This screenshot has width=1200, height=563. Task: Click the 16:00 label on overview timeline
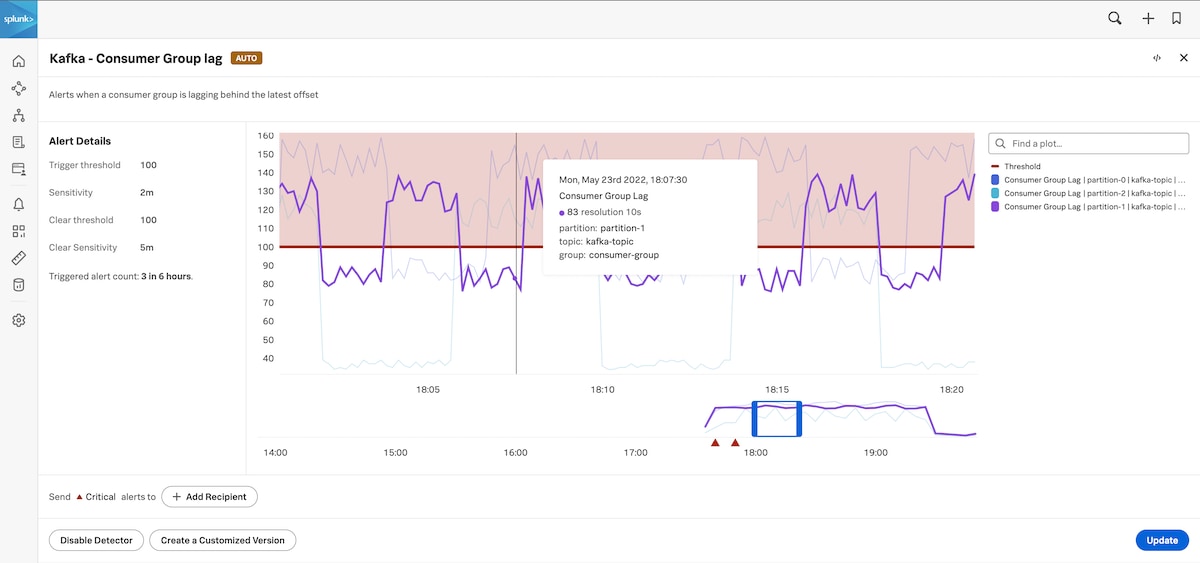point(515,453)
